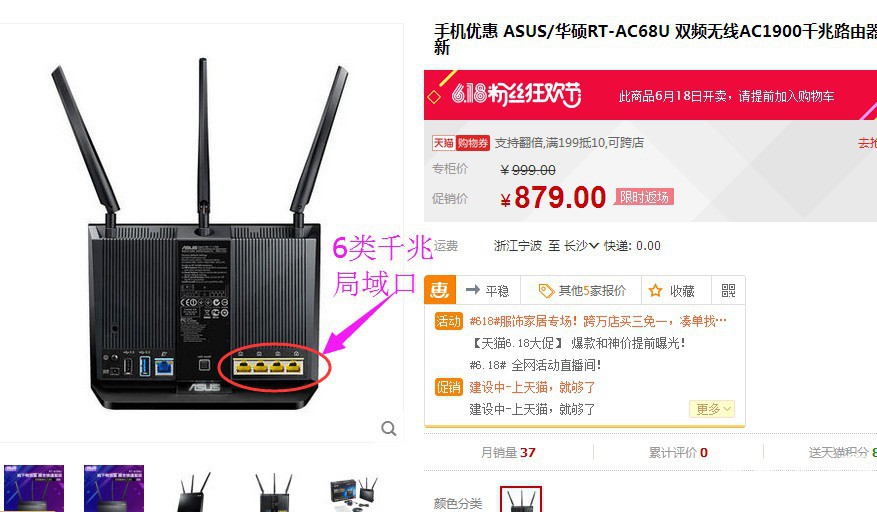Select the first purple promo thumbnail

coord(34,488)
